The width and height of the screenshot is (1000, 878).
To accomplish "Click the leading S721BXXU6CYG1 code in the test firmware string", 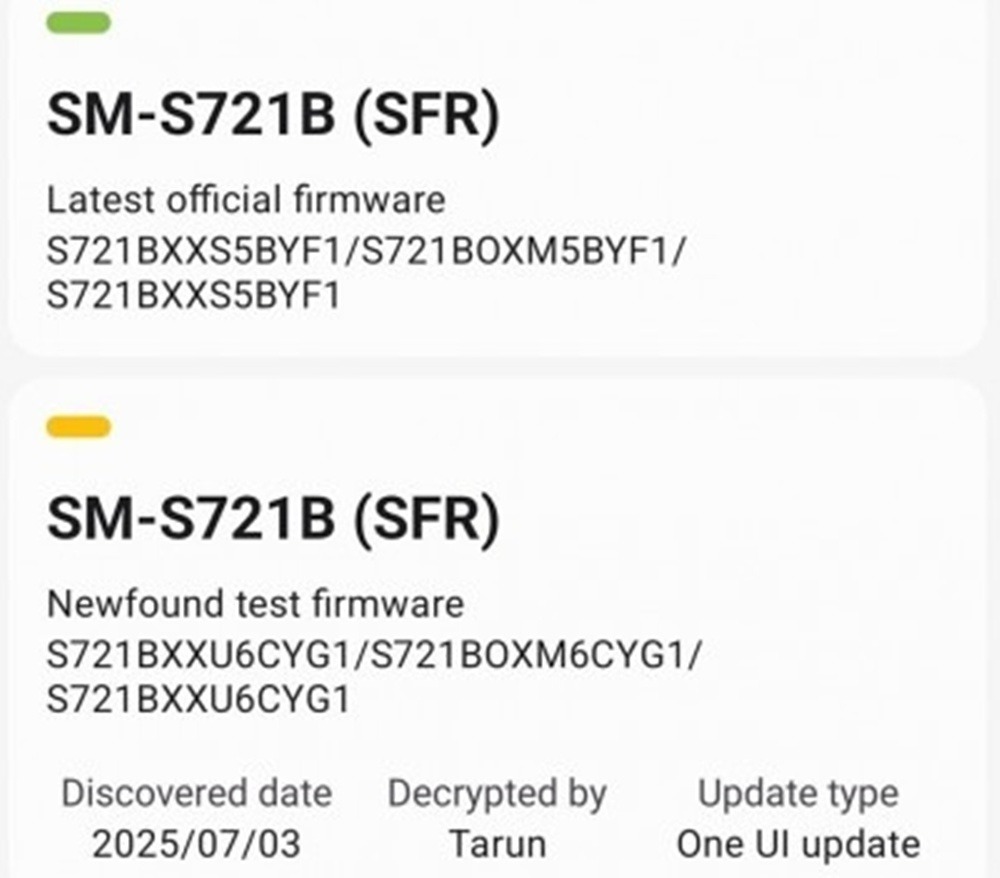I will point(198,654).
